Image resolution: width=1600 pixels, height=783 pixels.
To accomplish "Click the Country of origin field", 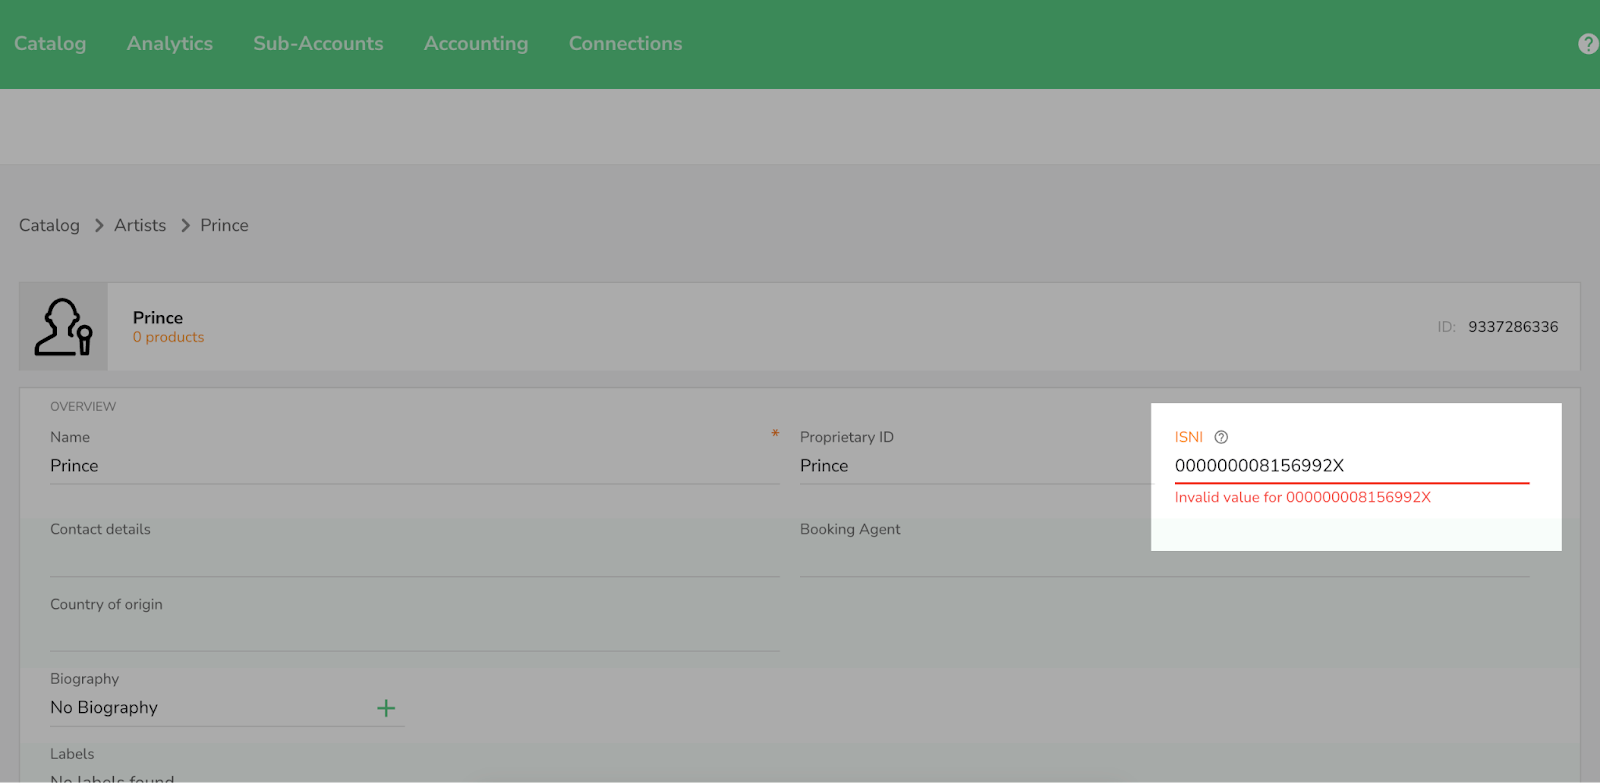I will [415, 634].
